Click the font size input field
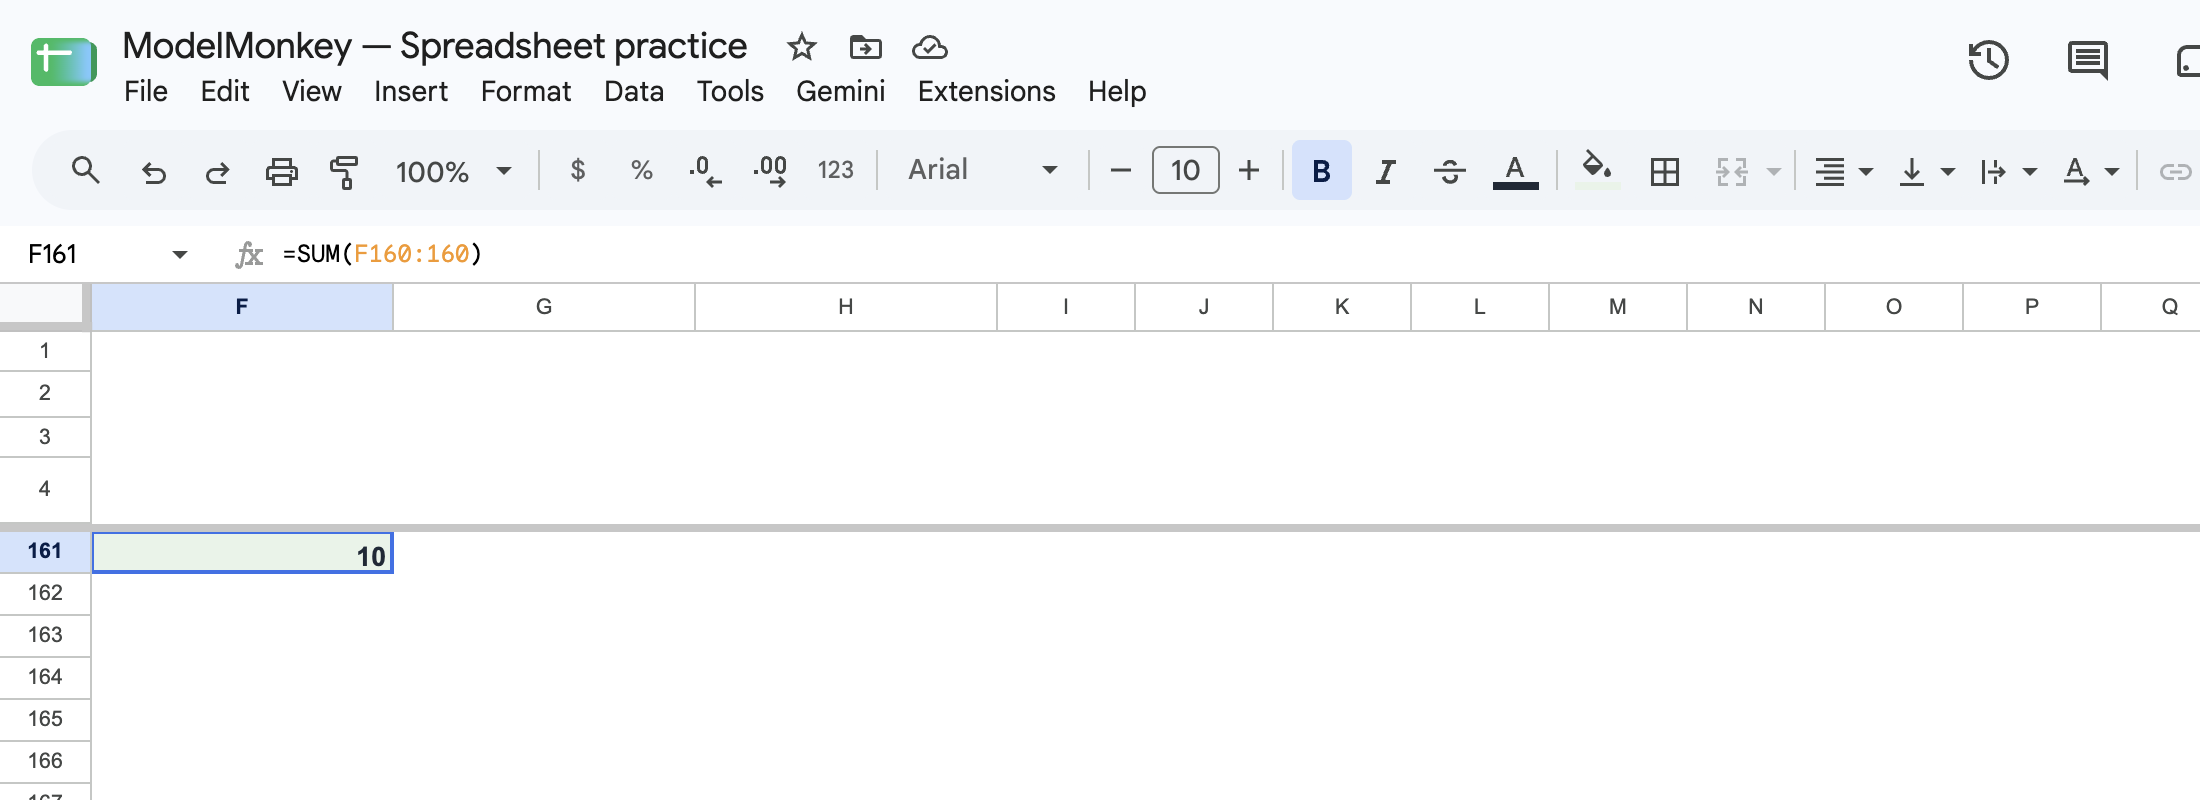Image resolution: width=2200 pixels, height=800 pixels. point(1185,170)
